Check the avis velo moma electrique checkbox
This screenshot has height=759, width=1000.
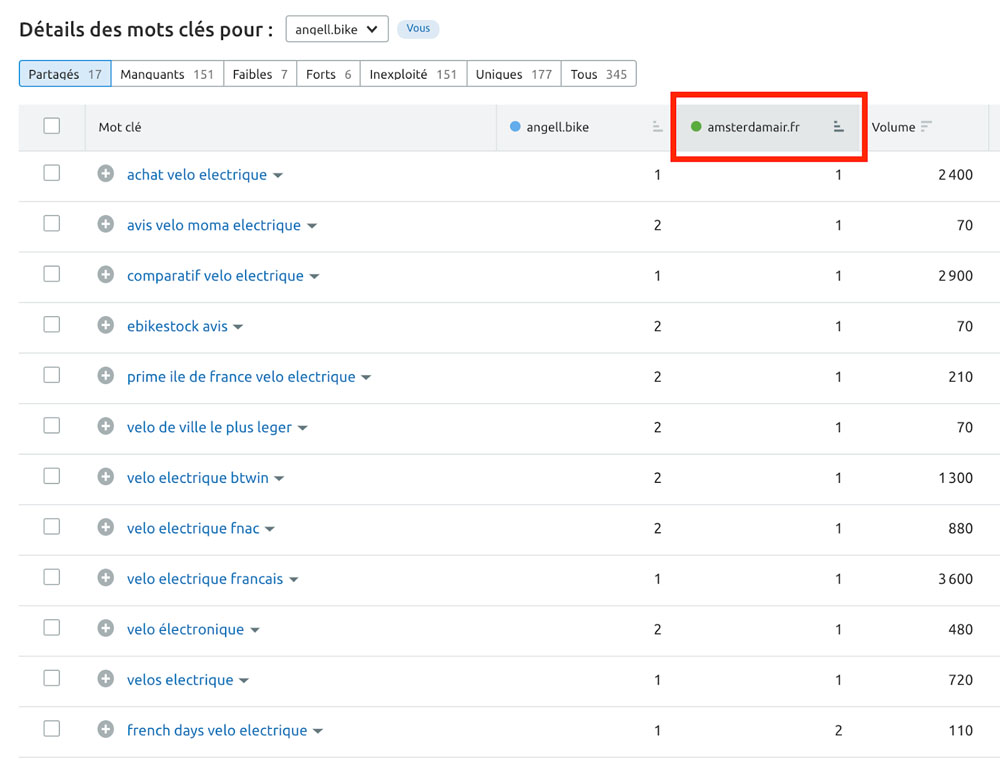pos(52,223)
